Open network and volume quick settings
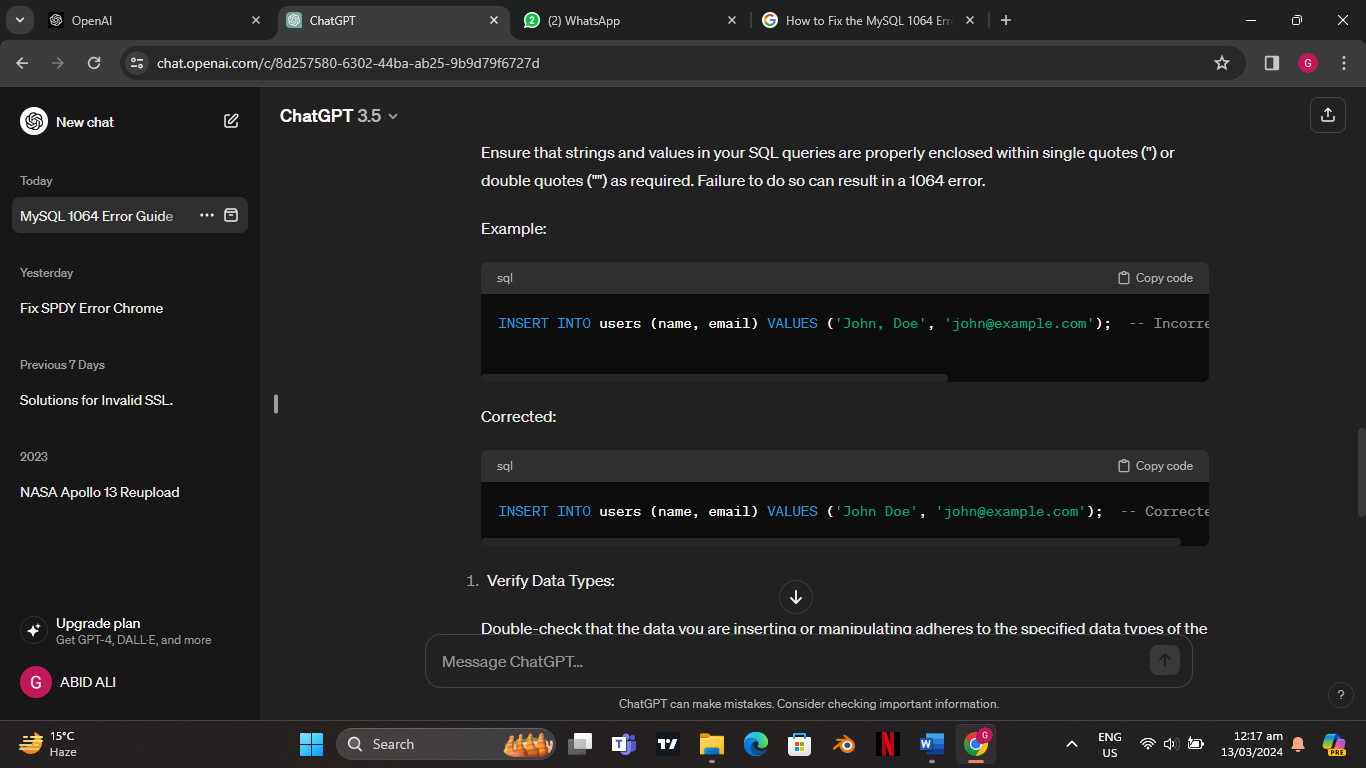The height and width of the screenshot is (768, 1366). pos(1171,744)
